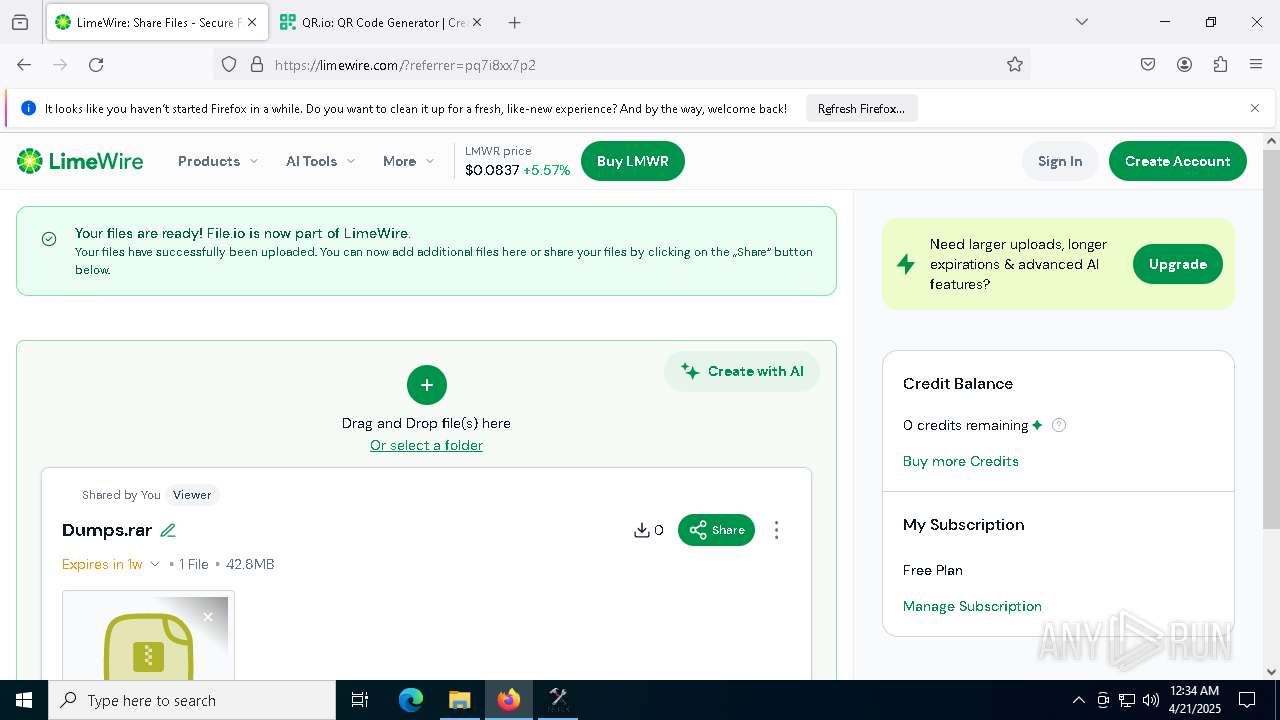Click the Buy LMWR button
Image resolution: width=1280 pixels, height=720 pixels.
click(x=632, y=161)
